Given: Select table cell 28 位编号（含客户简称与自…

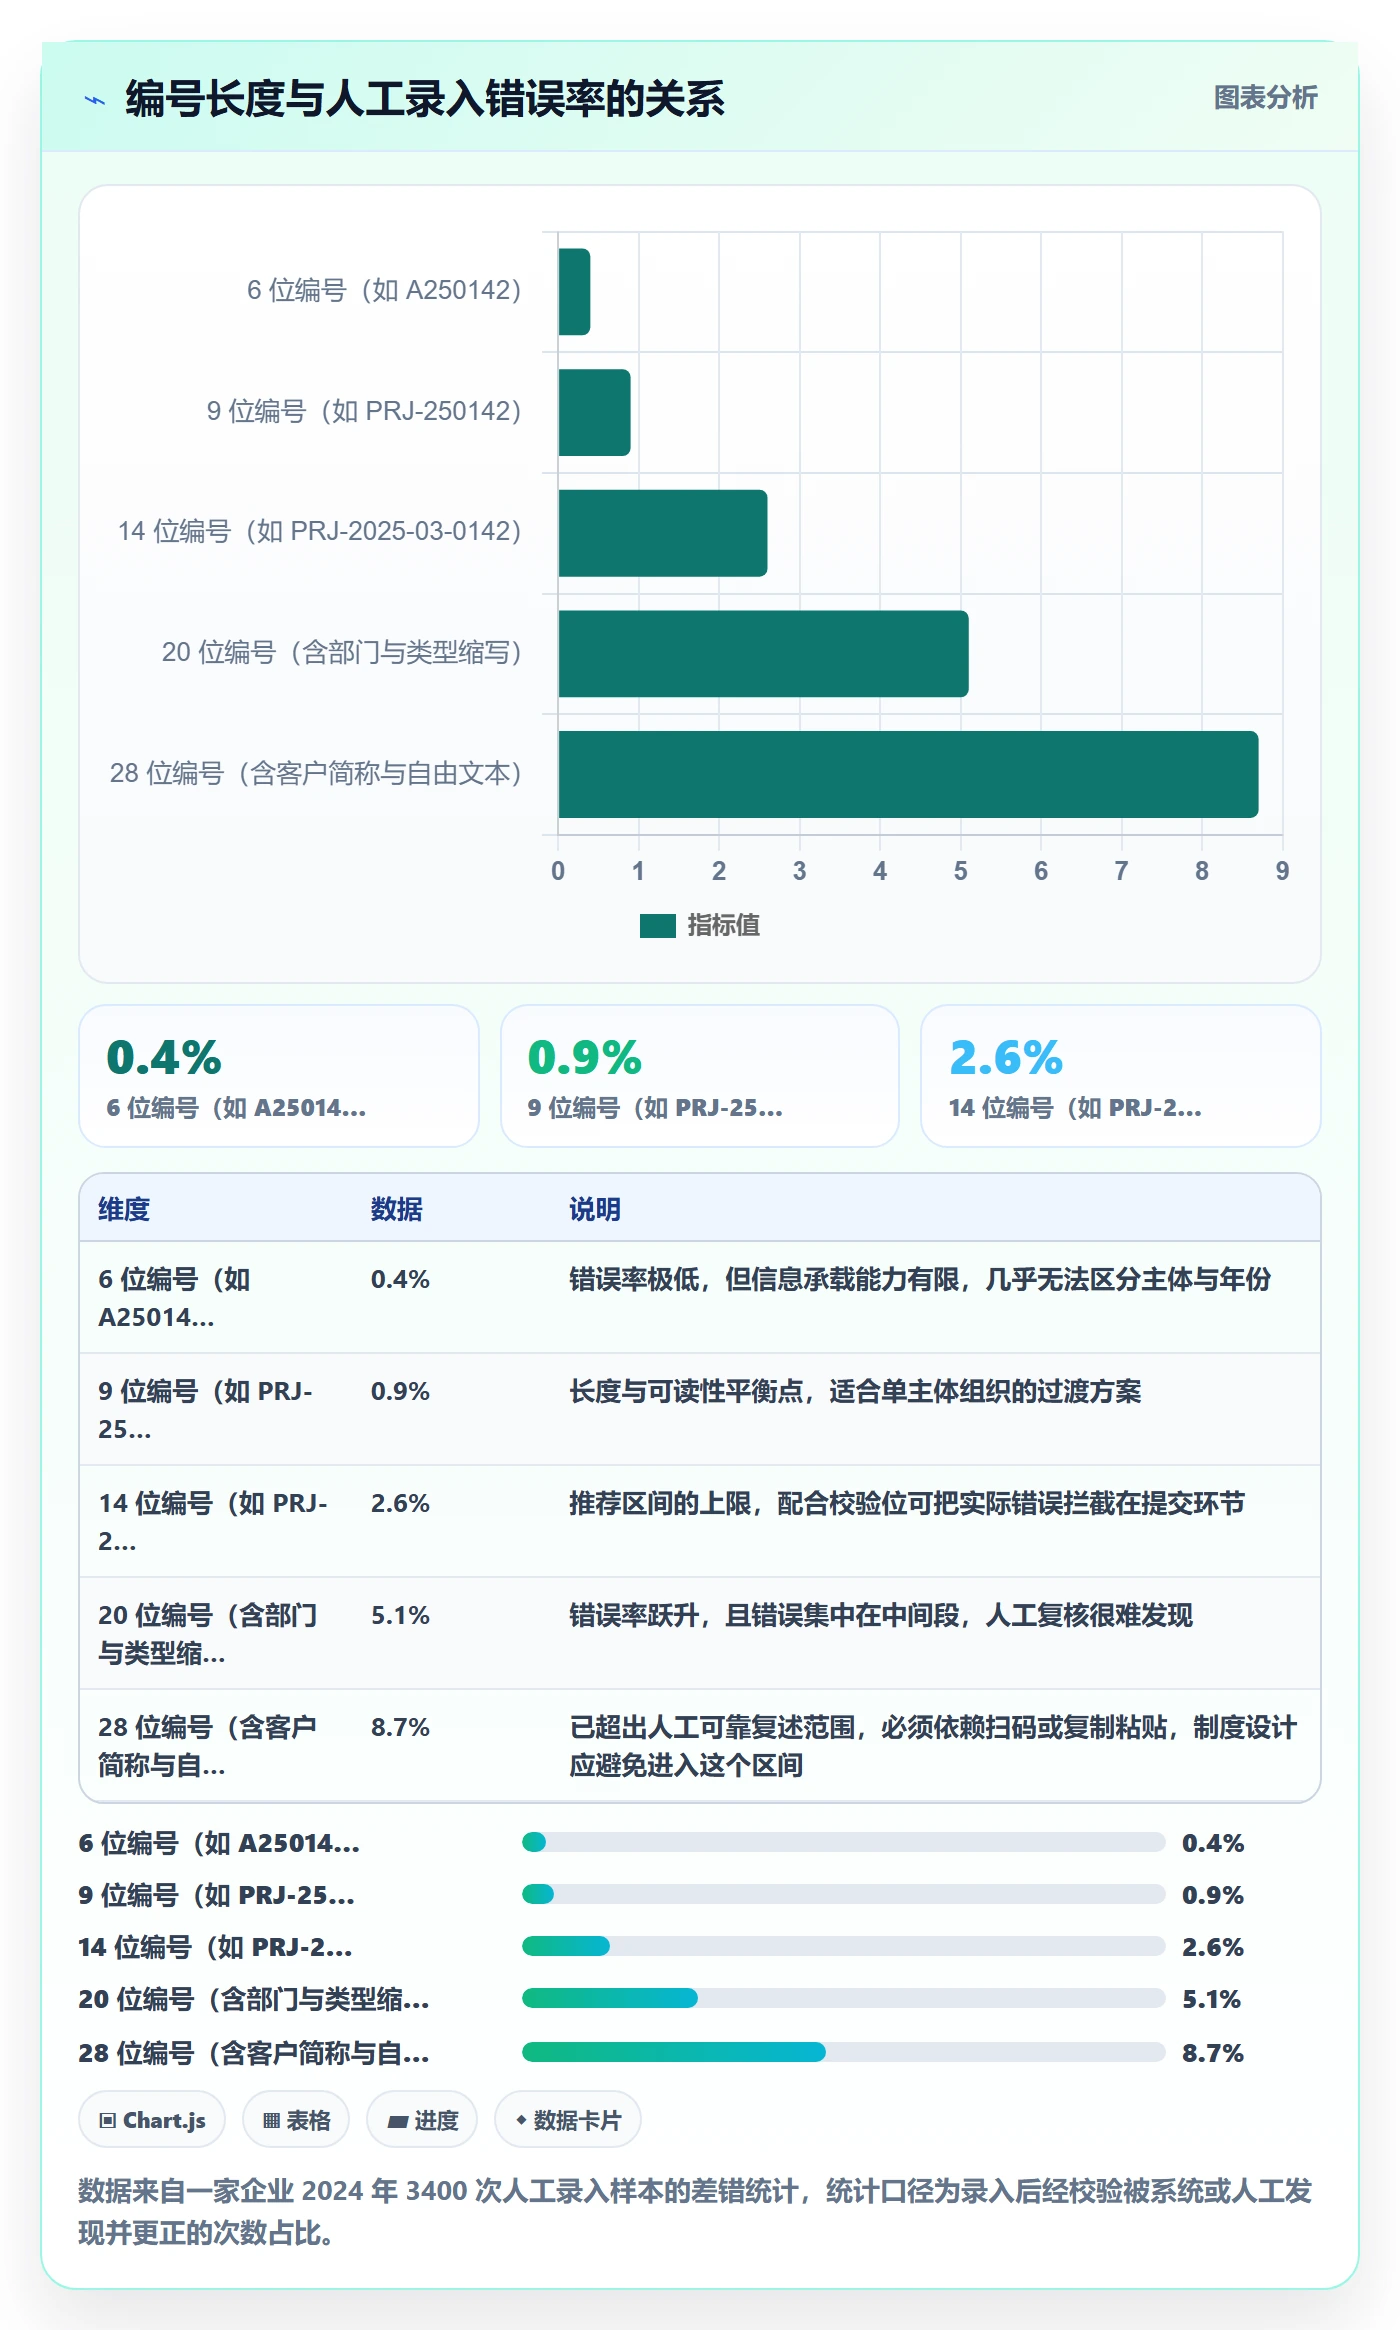Looking at the screenshot, I should click(x=216, y=1746).
